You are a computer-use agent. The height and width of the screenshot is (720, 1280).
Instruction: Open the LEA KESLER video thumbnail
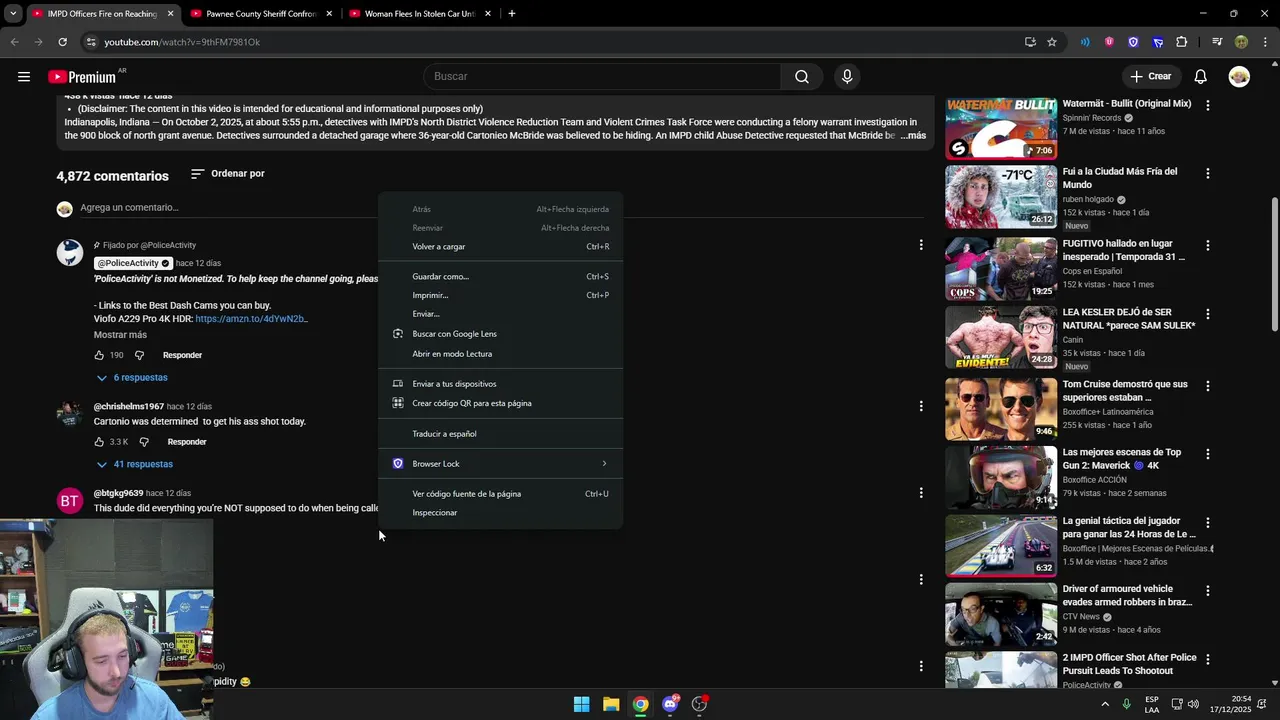click(1001, 337)
